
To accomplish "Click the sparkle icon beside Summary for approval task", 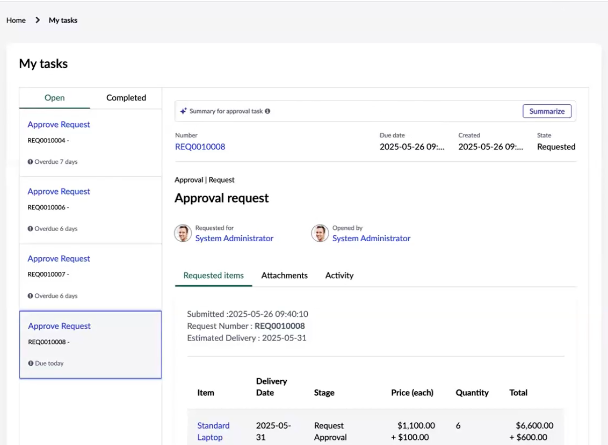I will pyautogui.click(x=183, y=111).
